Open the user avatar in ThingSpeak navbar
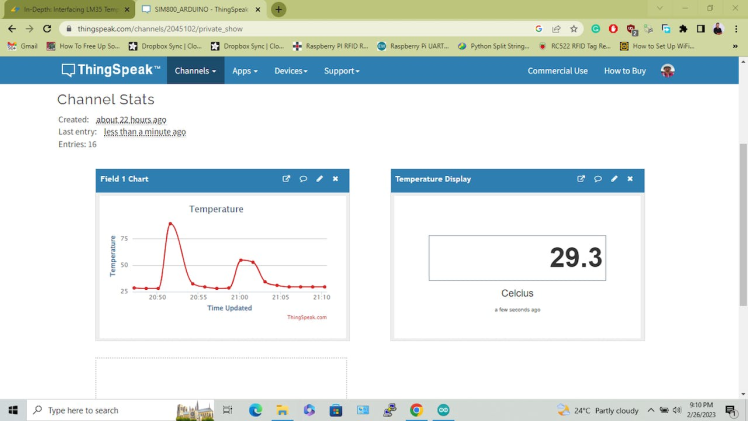Viewport: 748px width, 421px height. pos(668,71)
